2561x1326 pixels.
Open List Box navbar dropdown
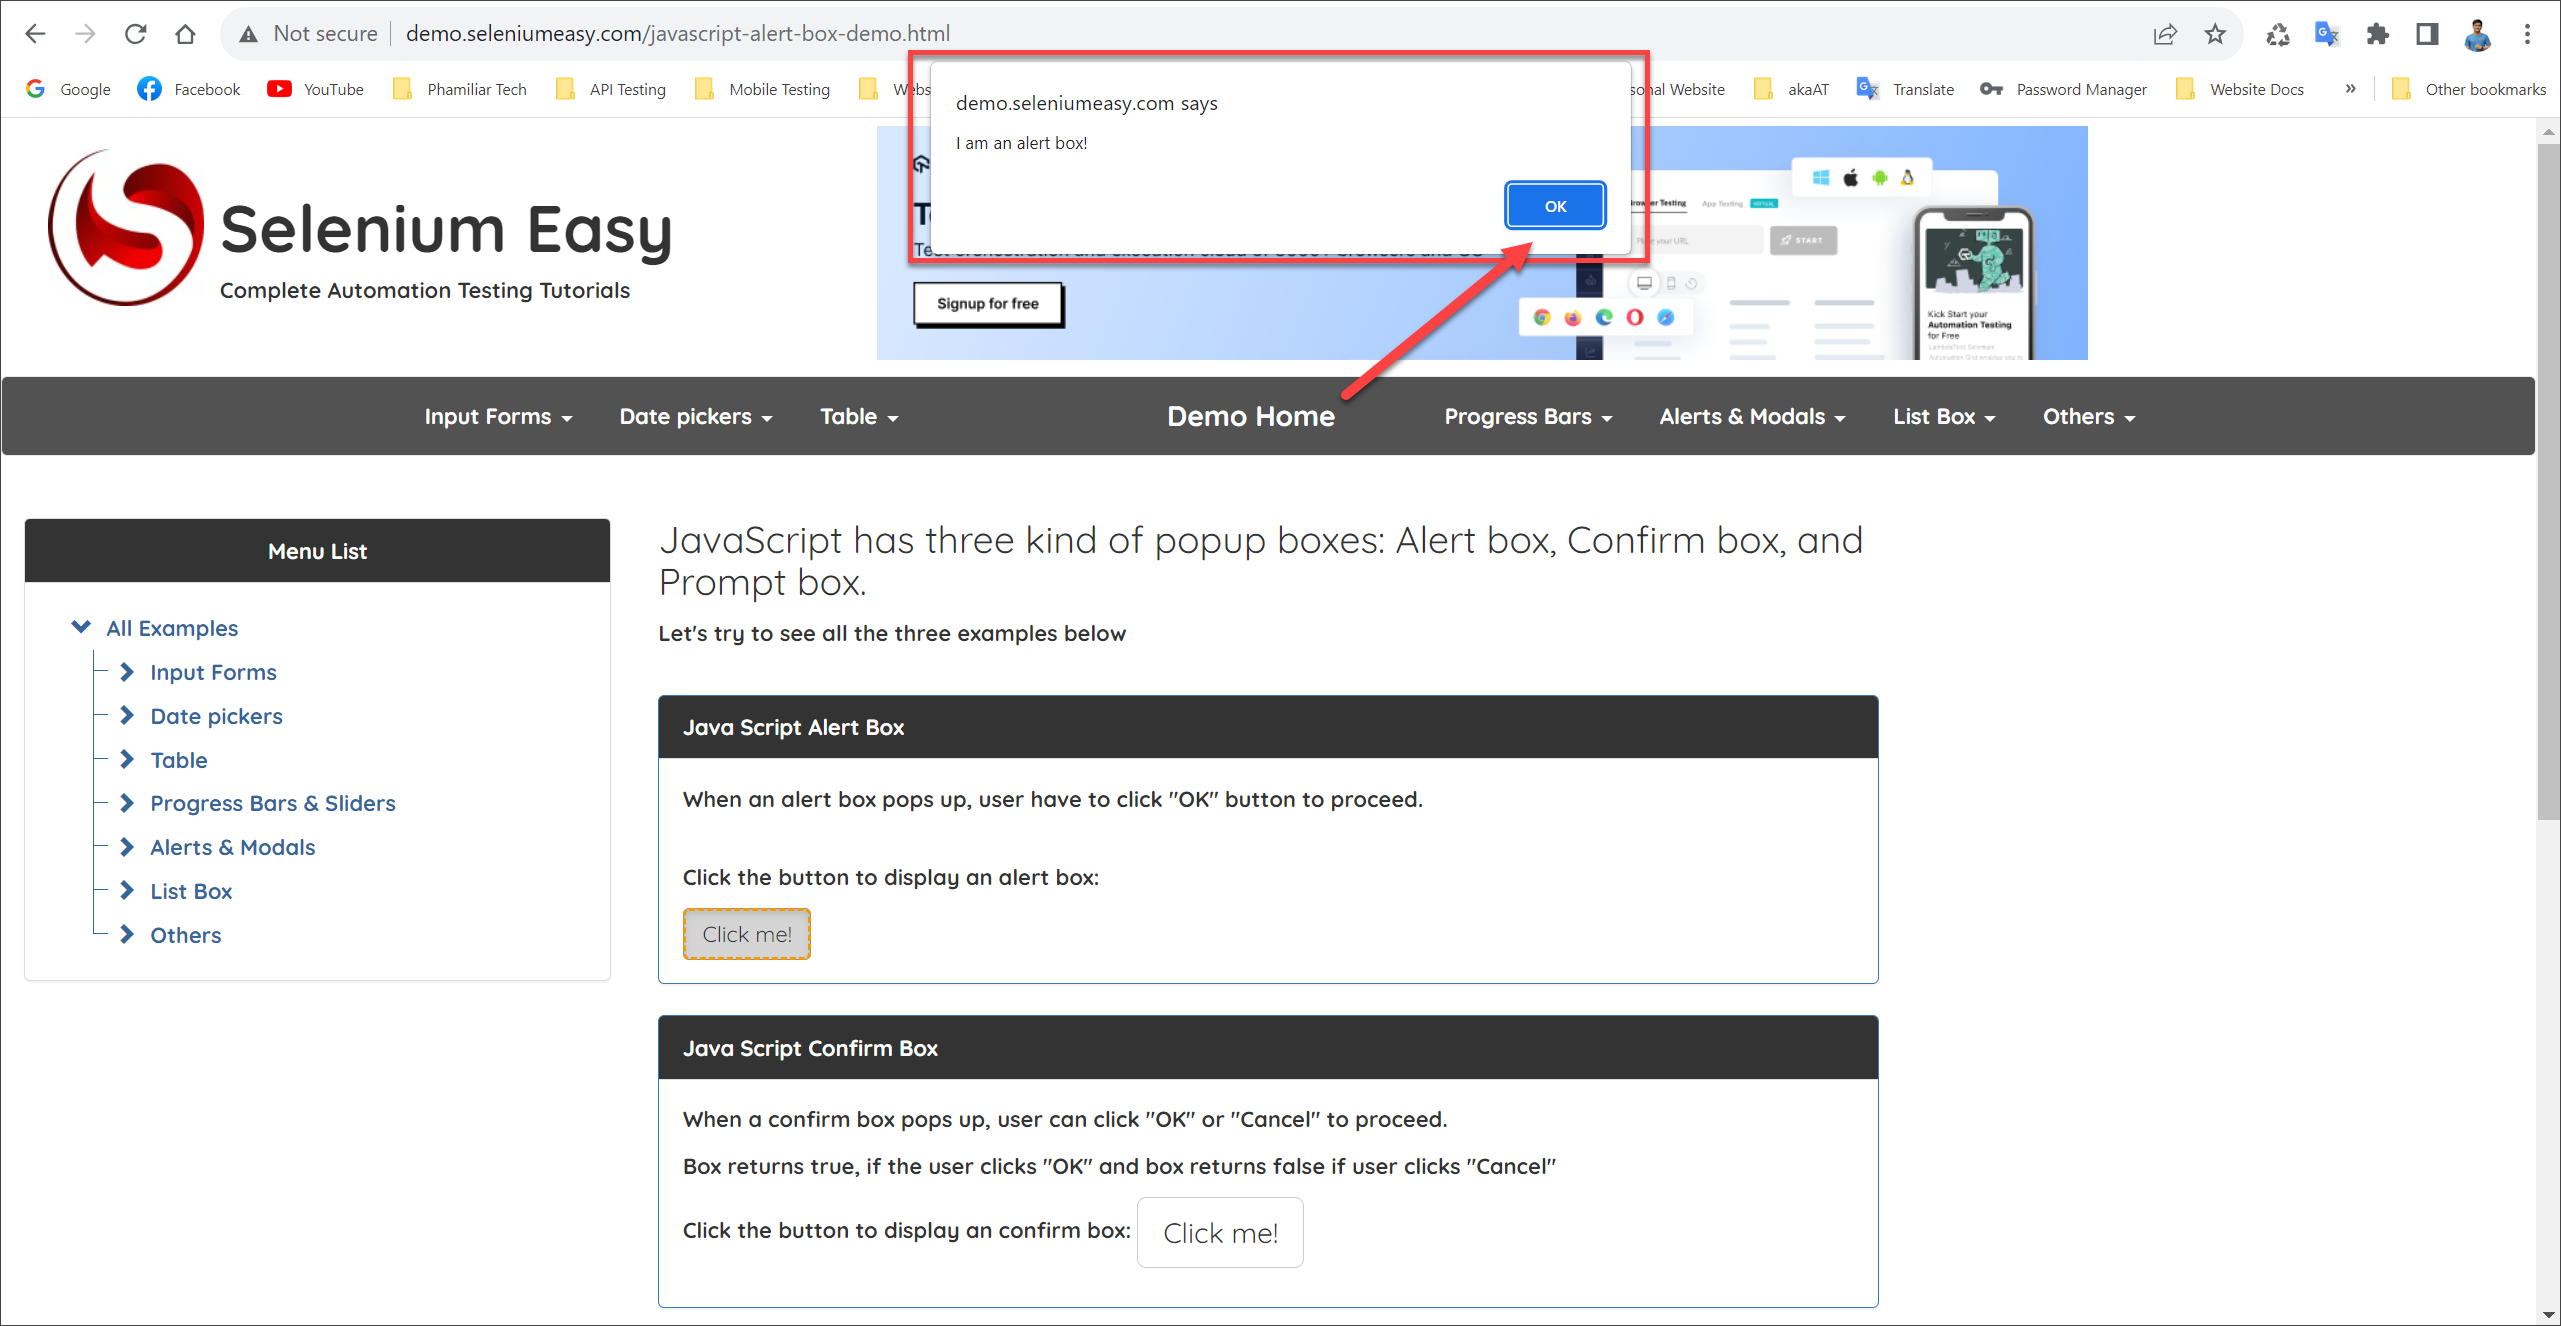click(x=1944, y=417)
